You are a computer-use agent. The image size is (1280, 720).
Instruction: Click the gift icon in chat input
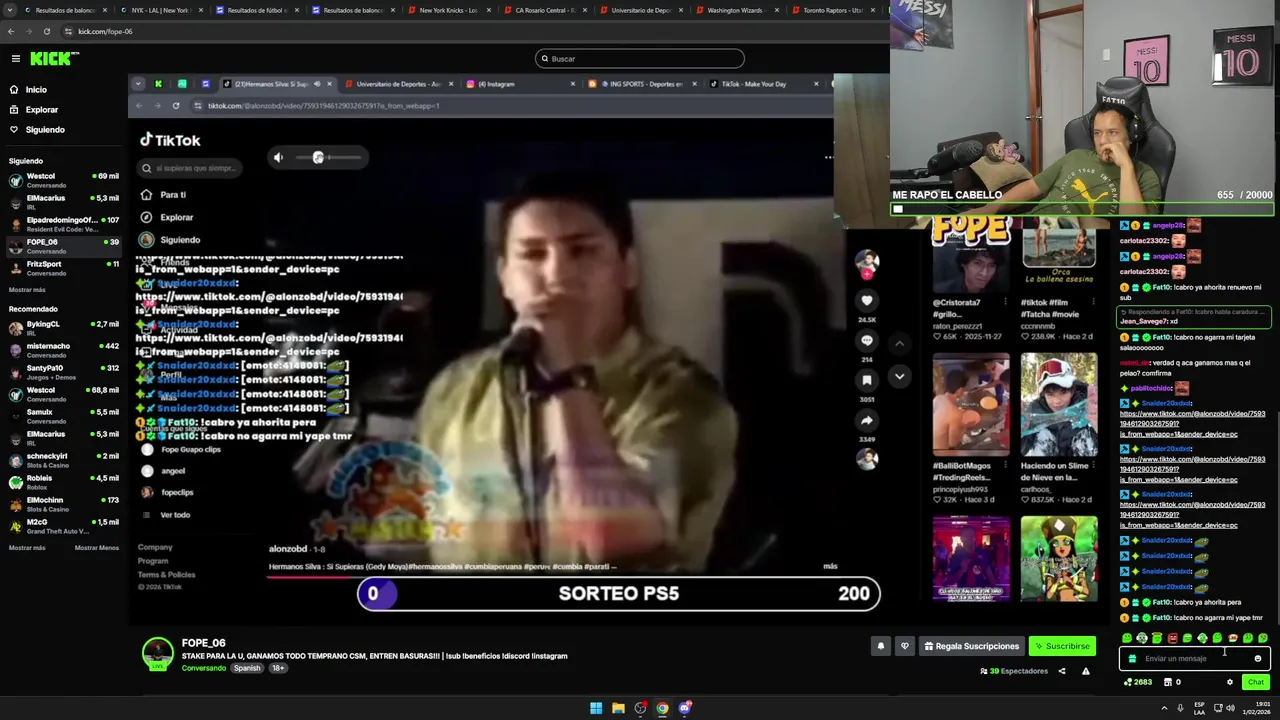click(x=1132, y=659)
